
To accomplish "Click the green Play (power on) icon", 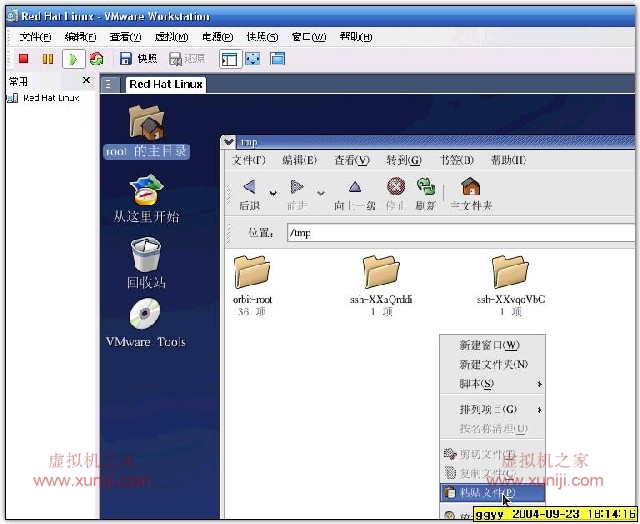I will click(x=73, y=59).
